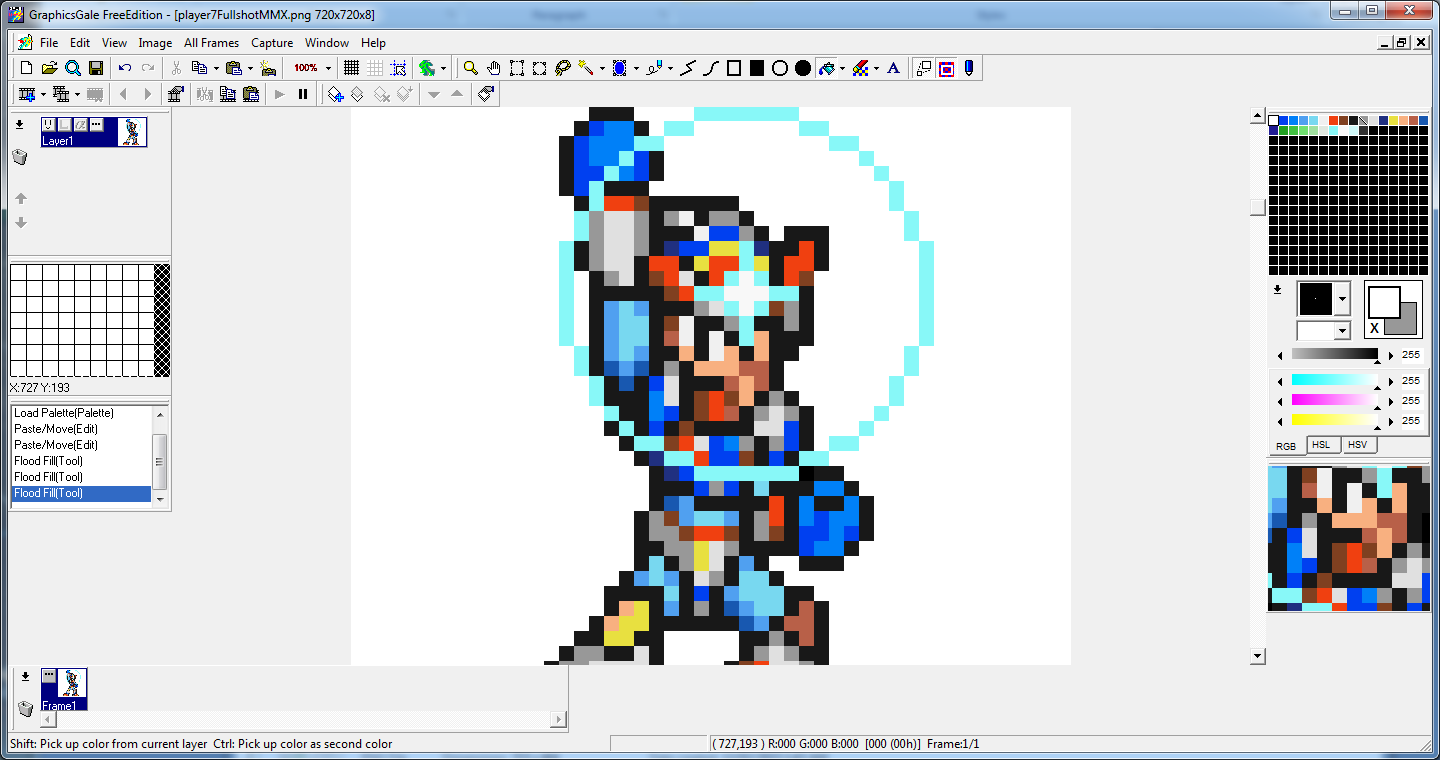Select the Zoom magnifier tool
Viewport: 1440px width, 760px height.
coord(470,68)
